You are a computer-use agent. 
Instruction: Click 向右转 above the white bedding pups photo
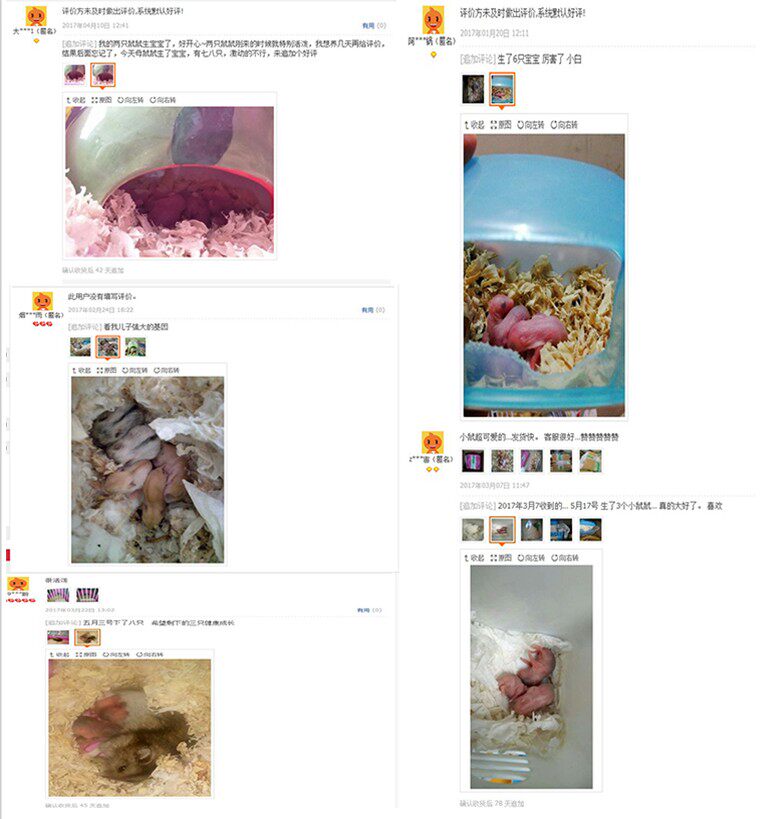565,558
